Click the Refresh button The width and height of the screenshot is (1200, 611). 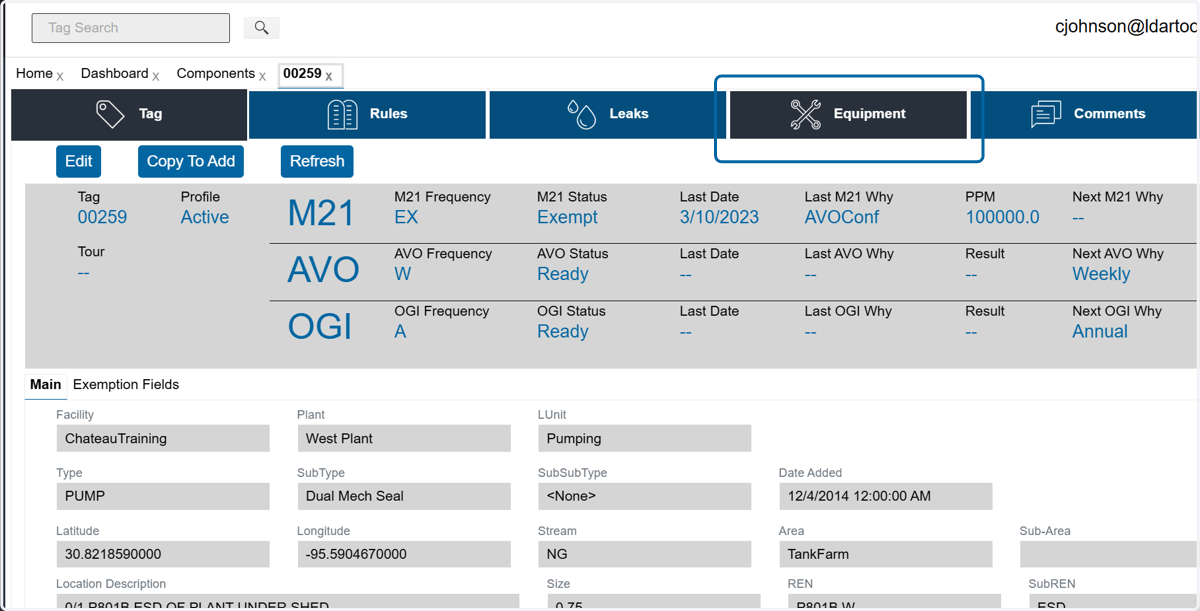[x=317, y=161]
